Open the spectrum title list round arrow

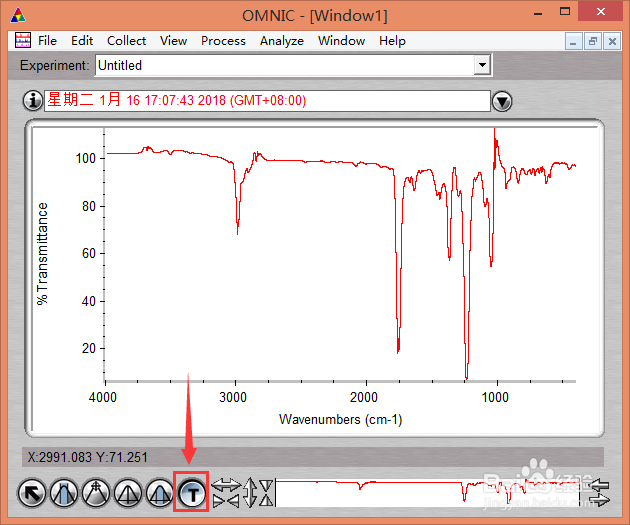[502, 101]
